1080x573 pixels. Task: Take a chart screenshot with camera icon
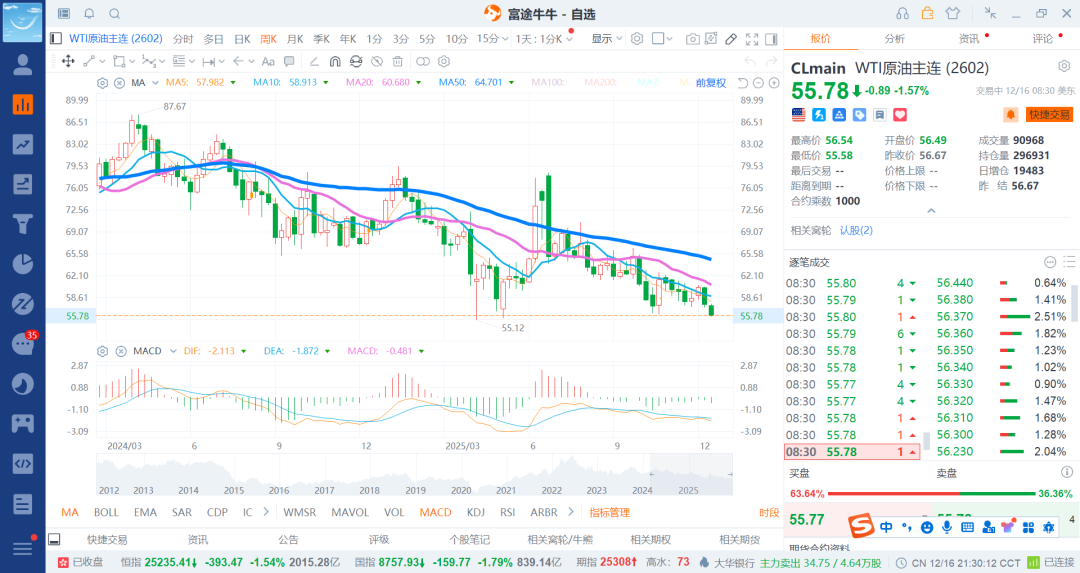692,39
